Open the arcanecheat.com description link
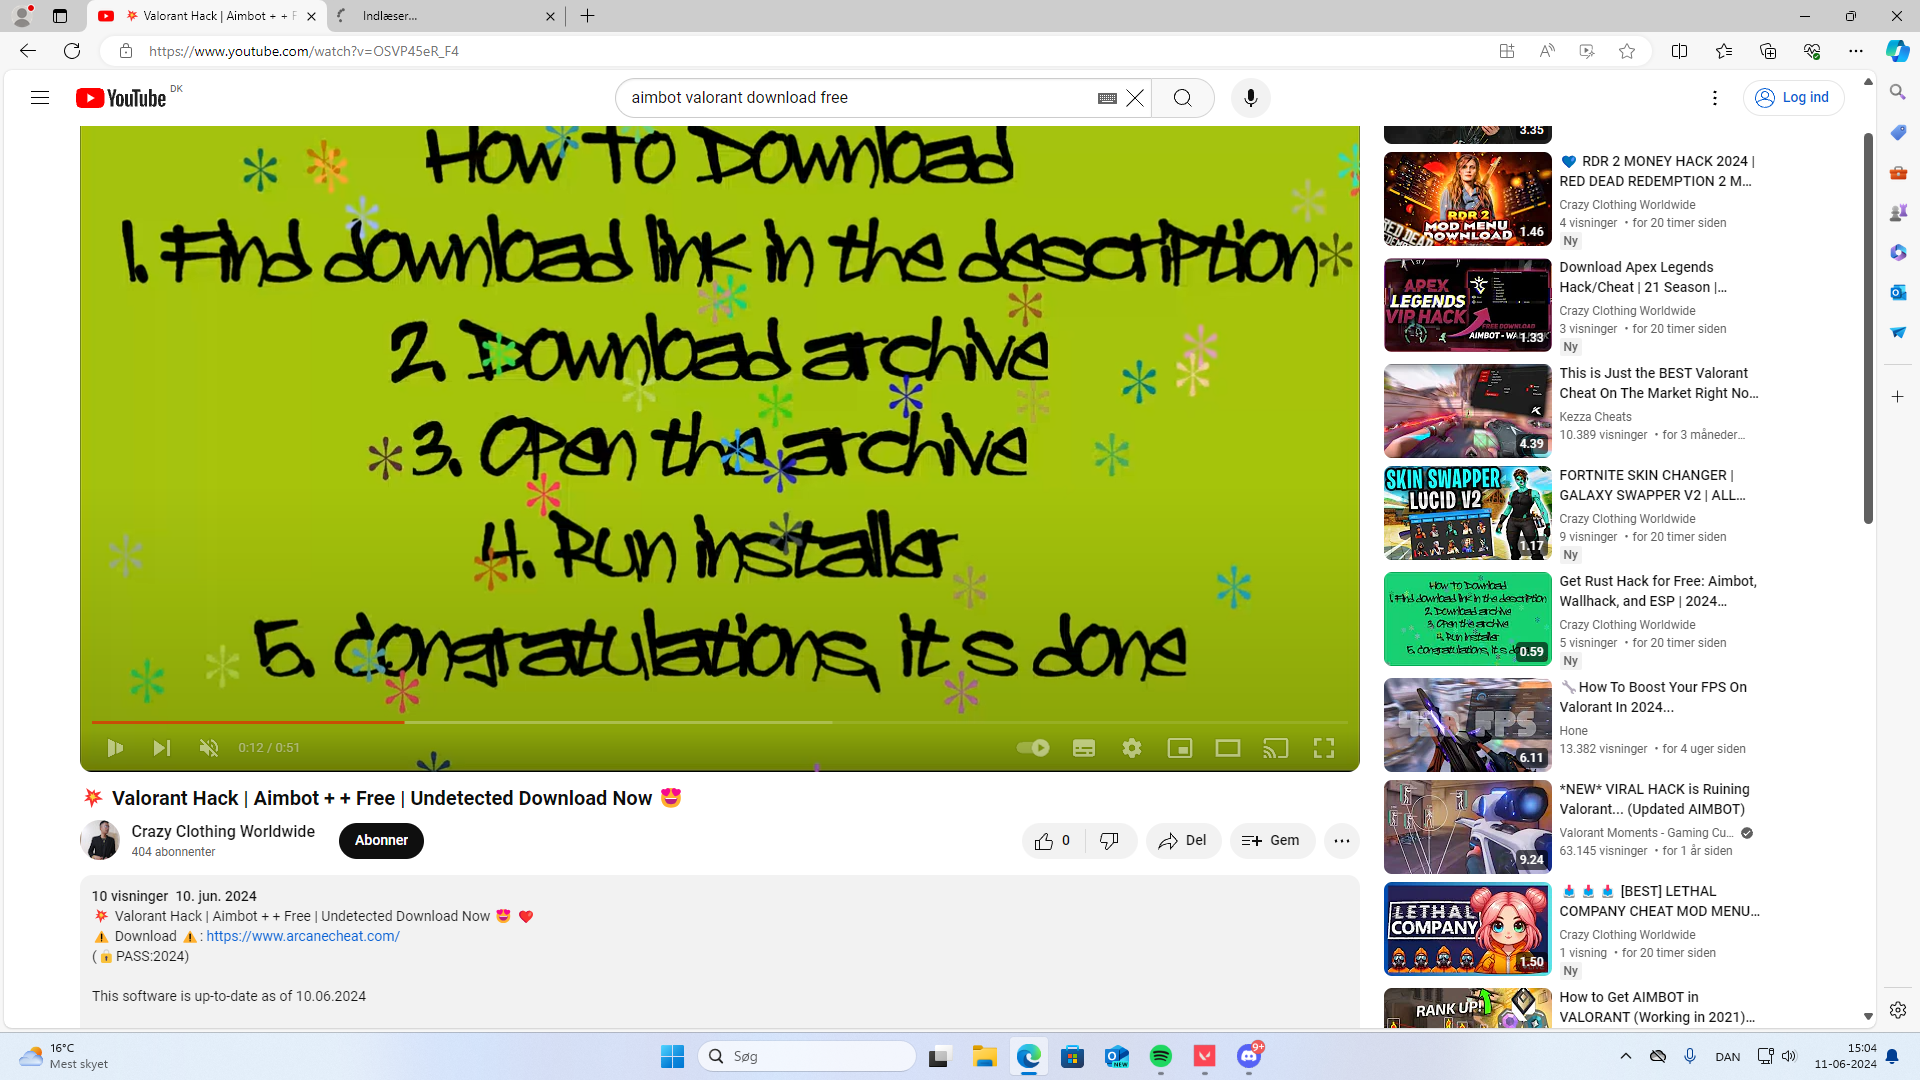This screenshot has width=1920, height=1080. point(302,936)
